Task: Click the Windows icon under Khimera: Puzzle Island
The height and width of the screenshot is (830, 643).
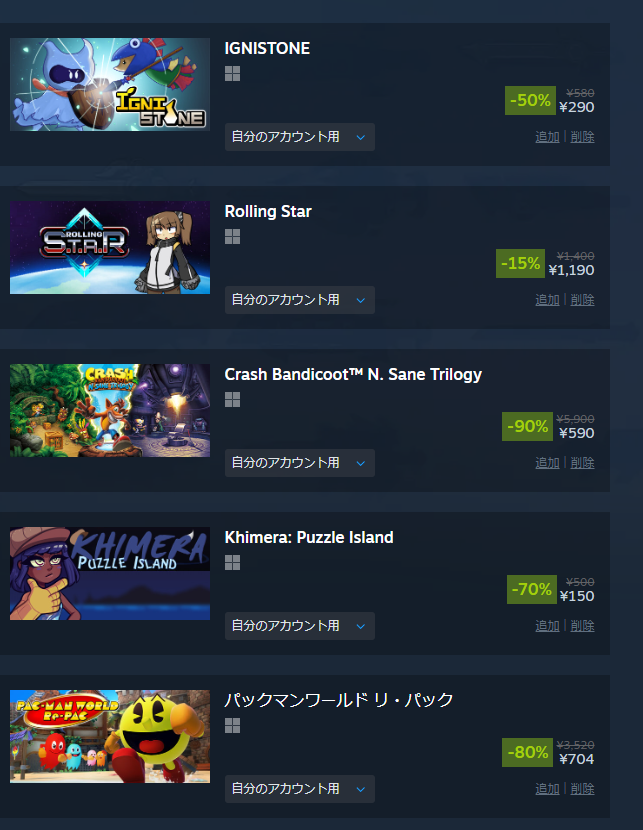Action: coord(232,563)
